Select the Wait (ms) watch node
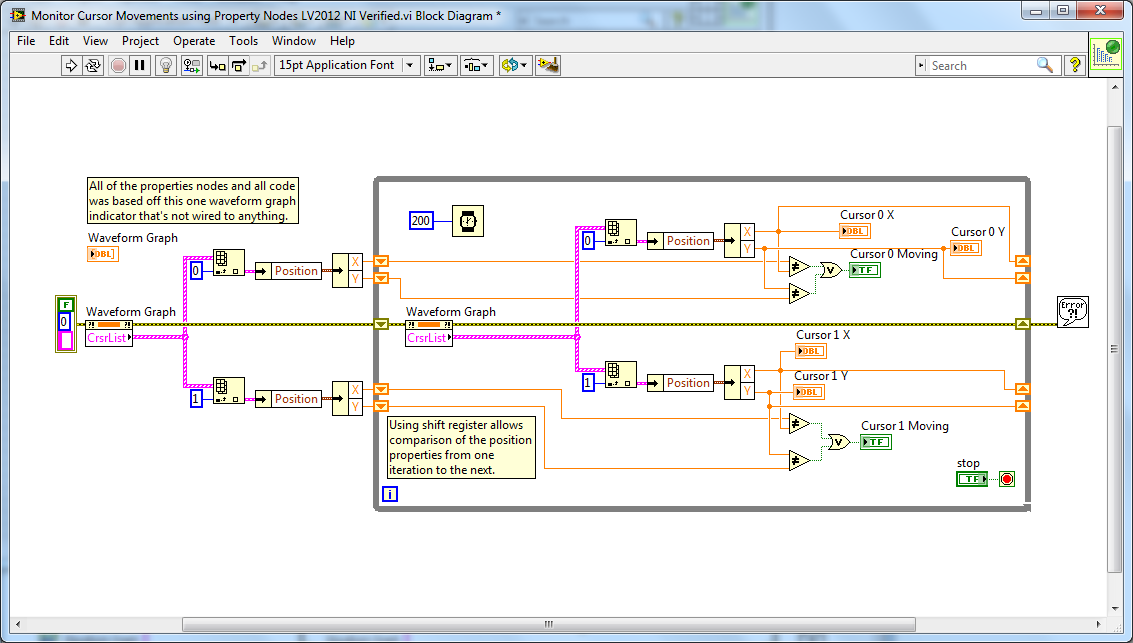 click(x=468, y=221)
